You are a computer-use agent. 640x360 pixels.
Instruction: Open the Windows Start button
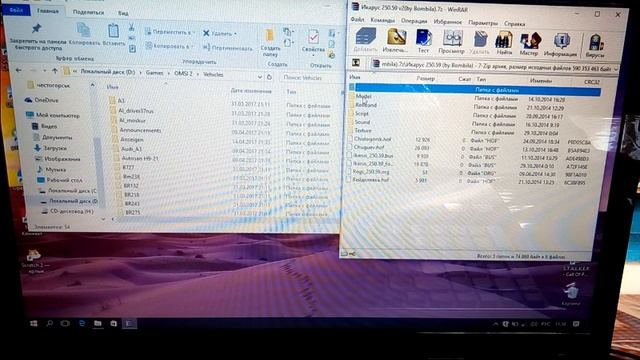click(34, 323)
